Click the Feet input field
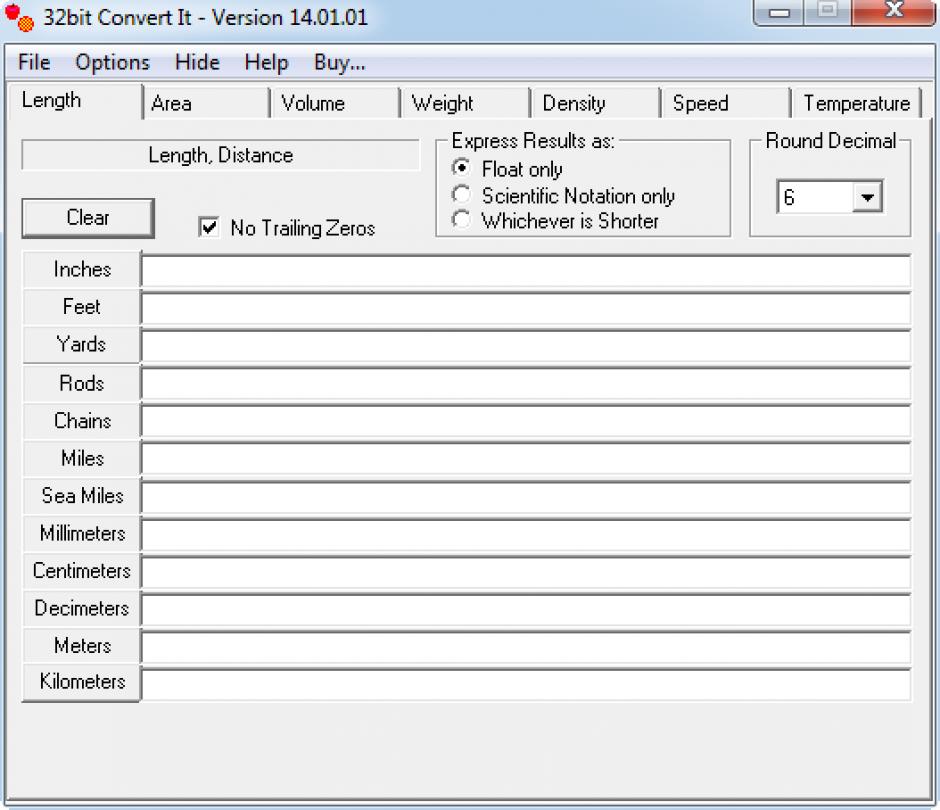This screenshot has height=810, width=940. (526, 308)
